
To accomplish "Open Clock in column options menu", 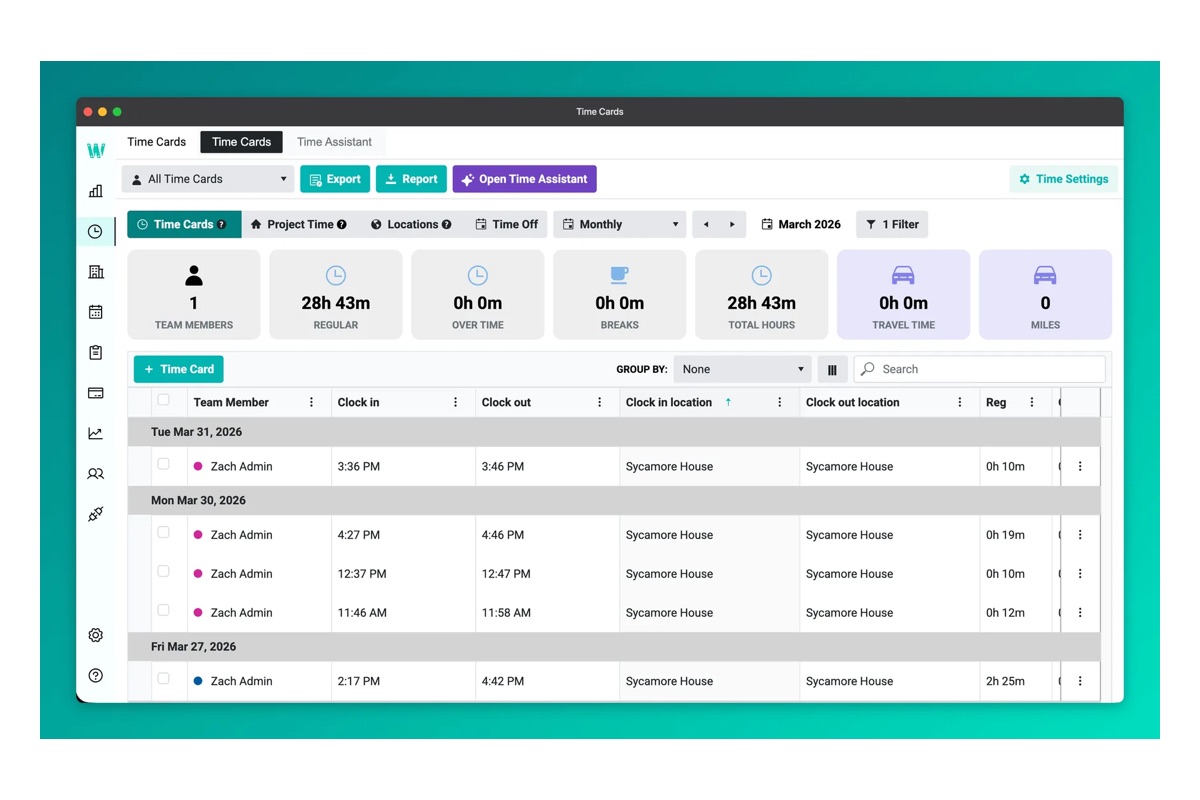I will tap(456, 402).
